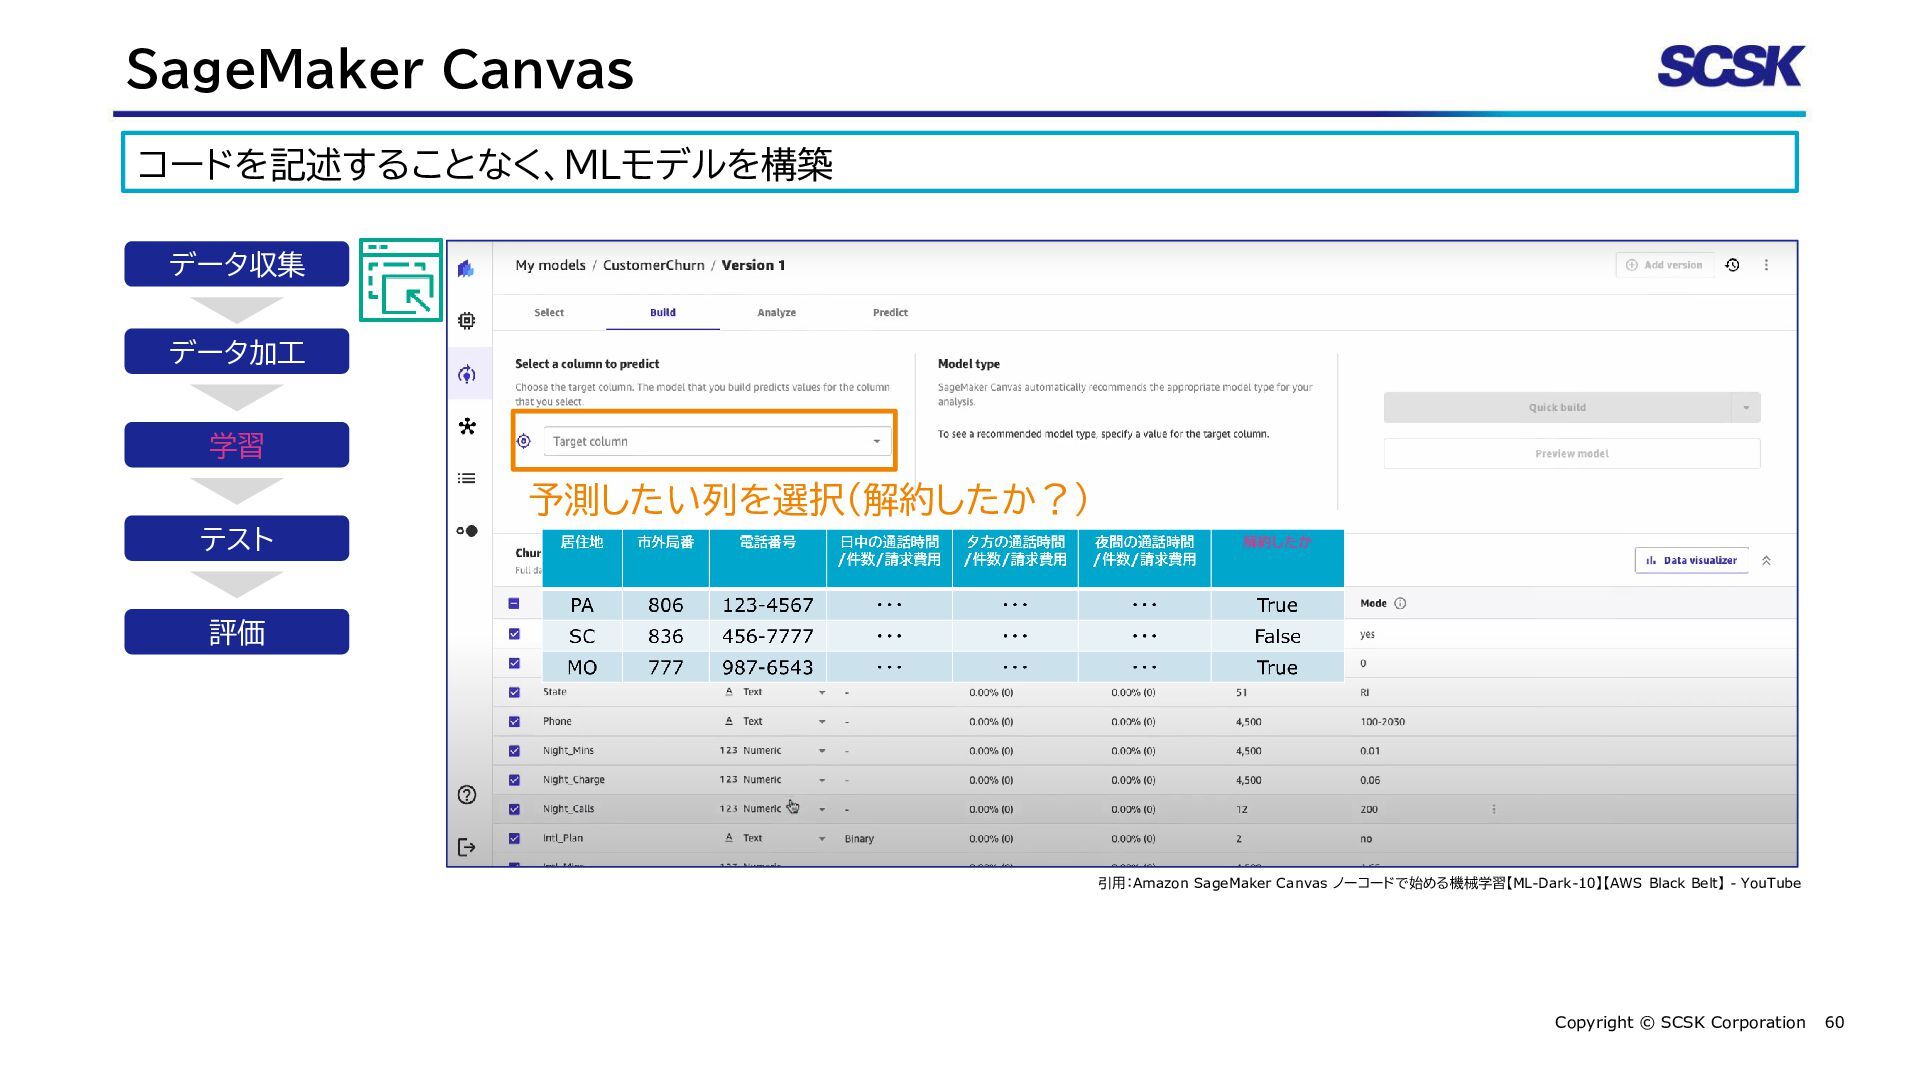Open the data type dropdown for Phone

(x=822, y=721)
